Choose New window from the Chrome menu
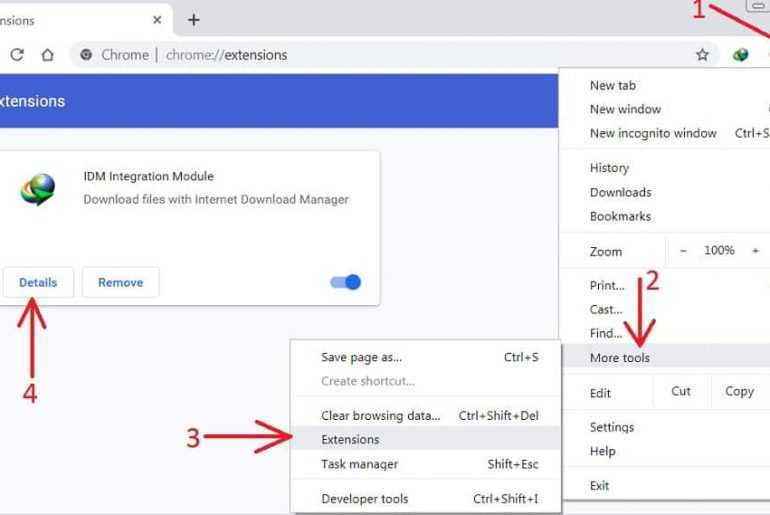 (664, 109)
